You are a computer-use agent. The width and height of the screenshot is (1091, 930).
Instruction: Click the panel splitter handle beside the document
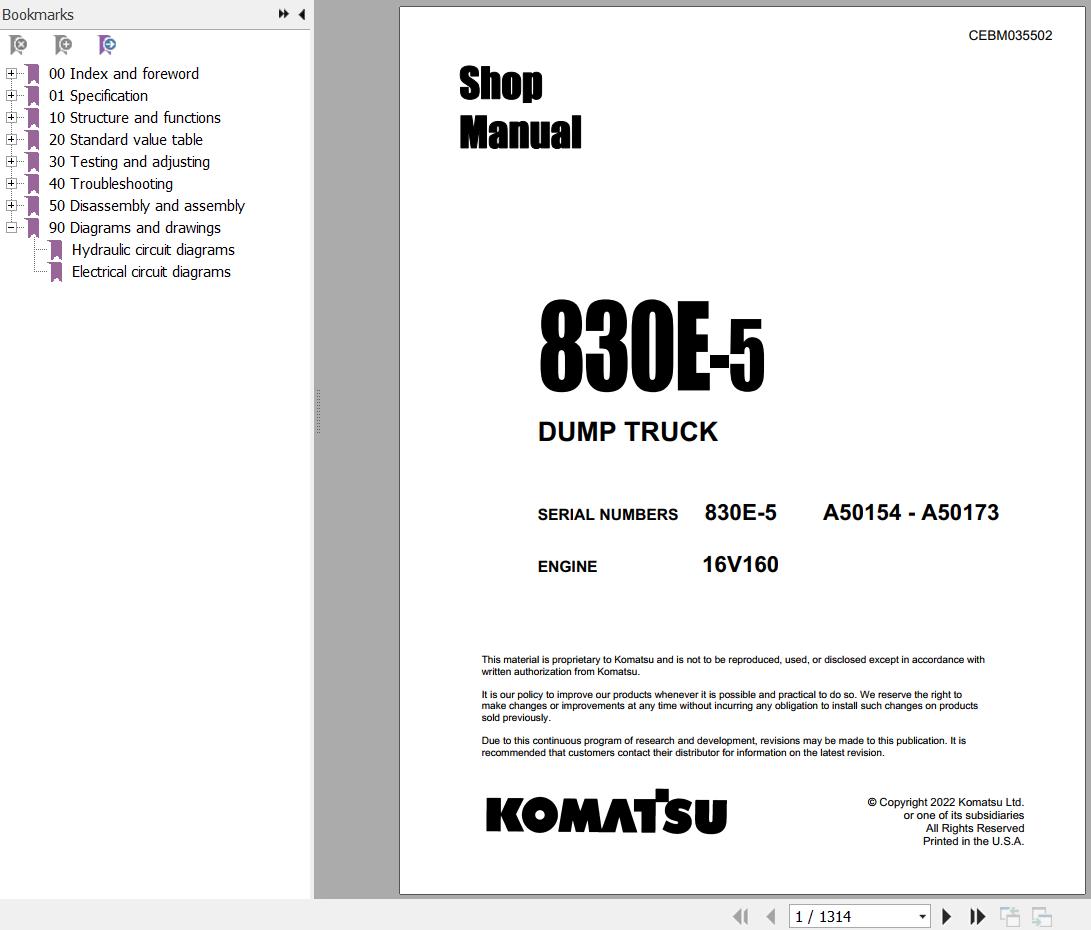[318, 412]
